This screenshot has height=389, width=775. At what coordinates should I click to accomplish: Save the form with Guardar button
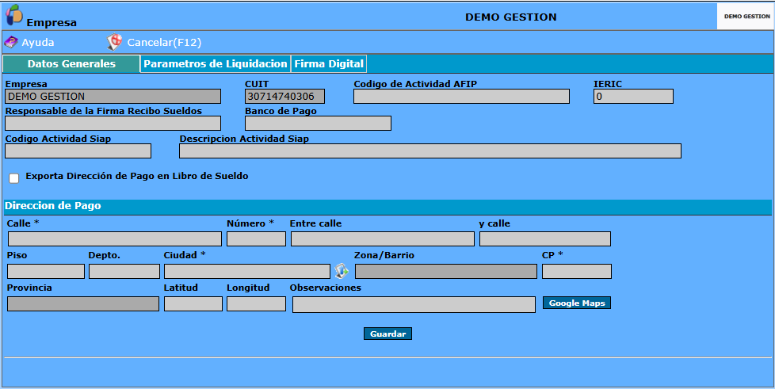click(x=388, y=334)
